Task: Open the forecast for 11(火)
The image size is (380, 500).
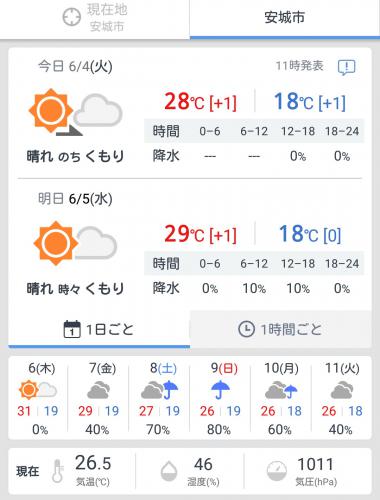Action: coord(342,398)
